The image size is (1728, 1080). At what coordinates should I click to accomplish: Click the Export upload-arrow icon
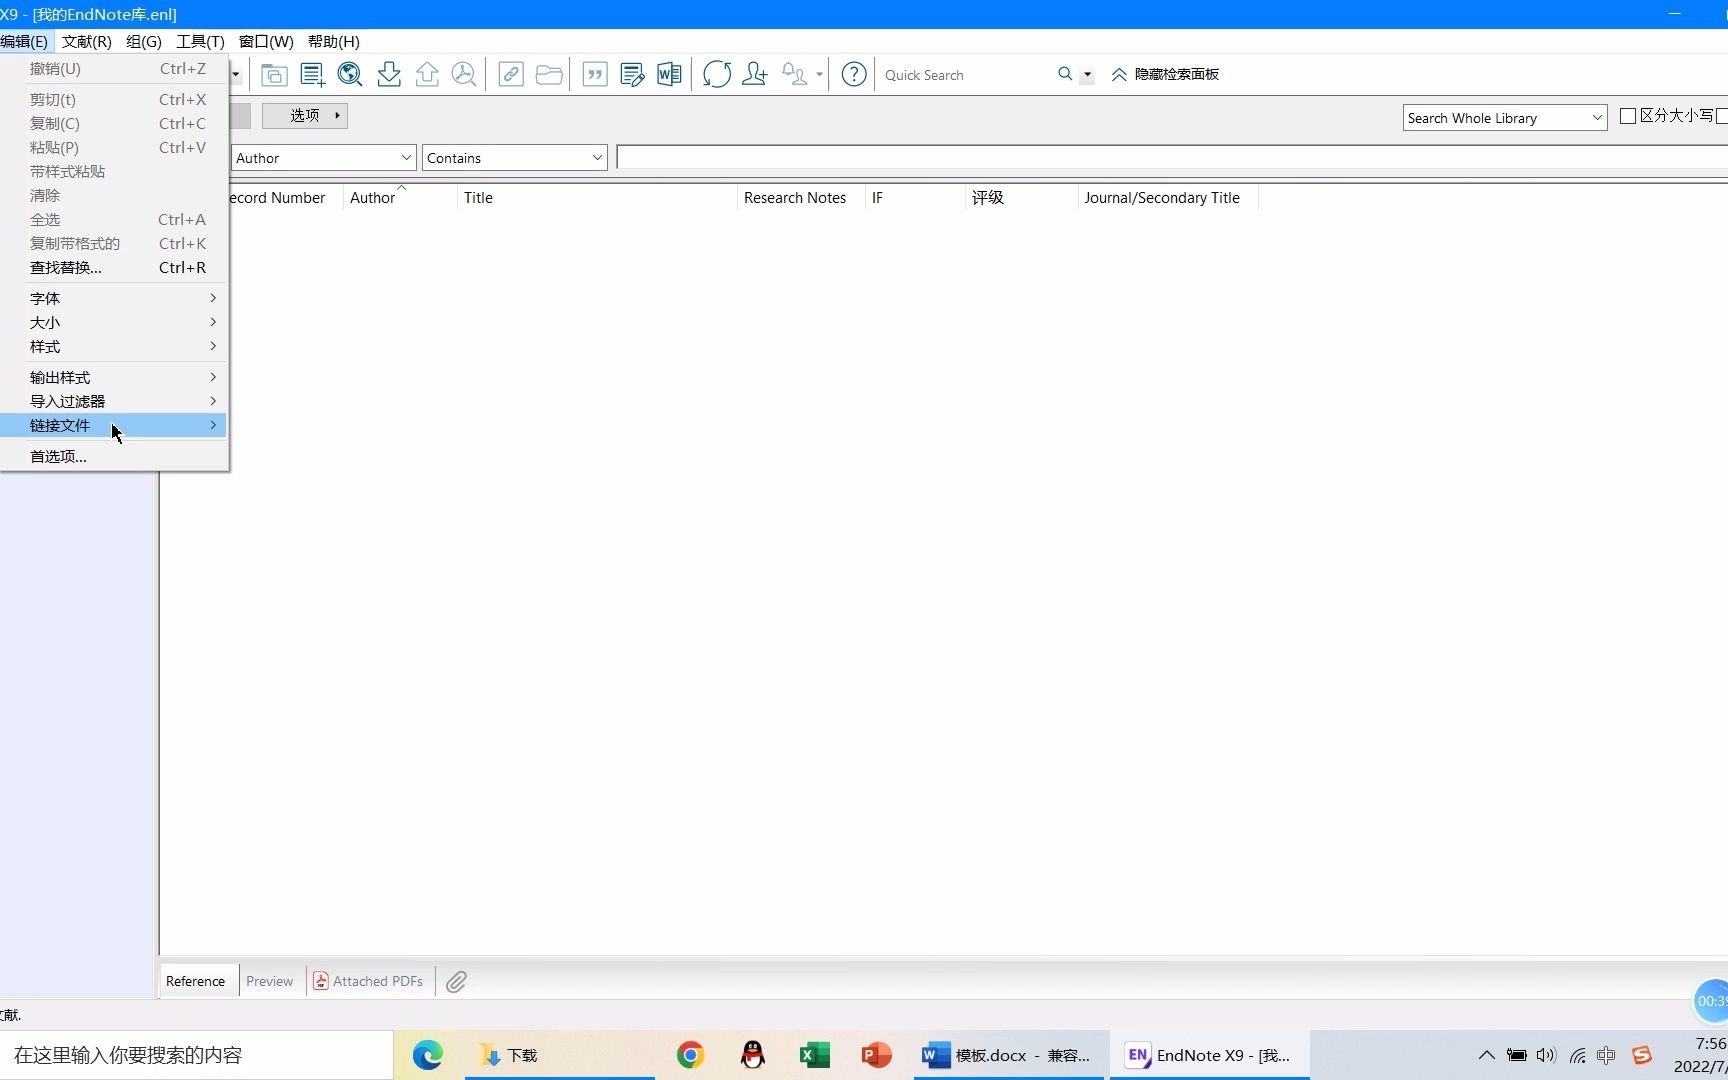(427, 74)
